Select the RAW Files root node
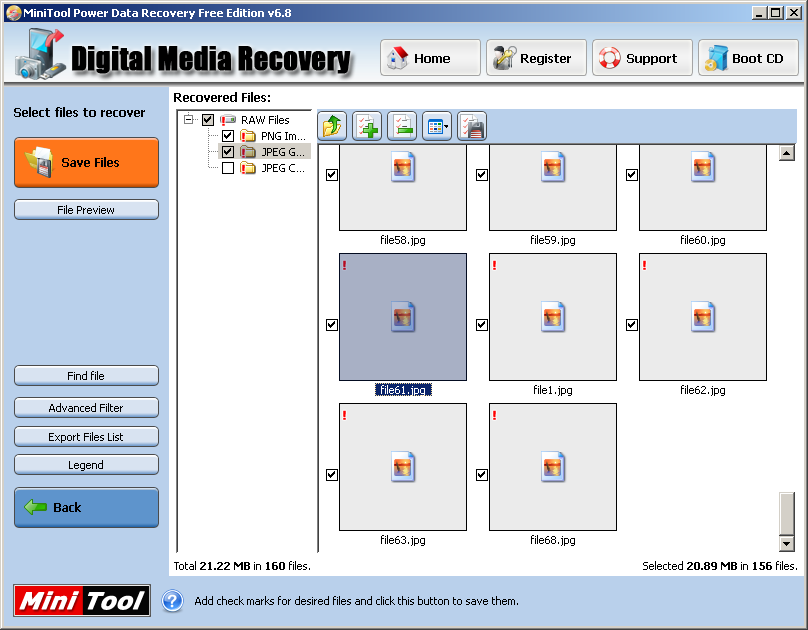808x630 pixels. point(265,120)
